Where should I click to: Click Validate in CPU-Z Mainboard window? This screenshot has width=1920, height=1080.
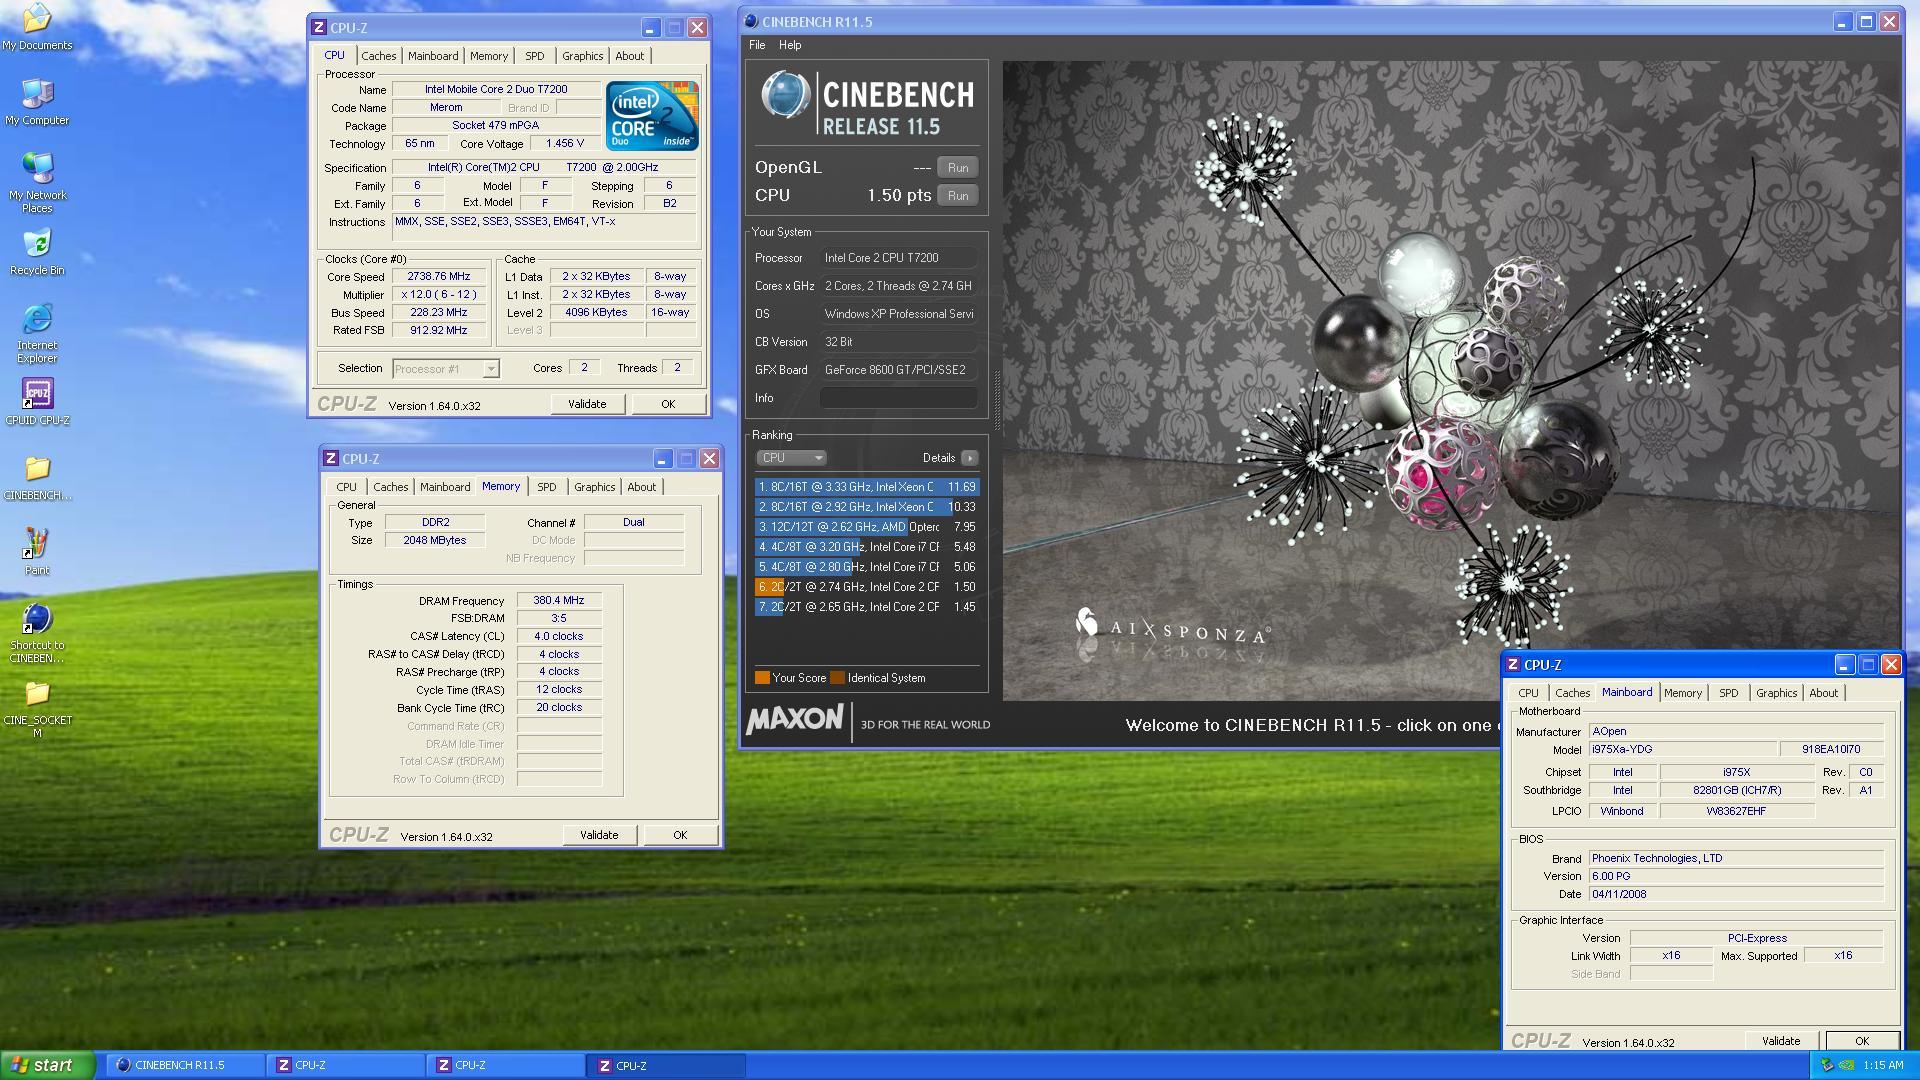[x=1781, y=1041]
